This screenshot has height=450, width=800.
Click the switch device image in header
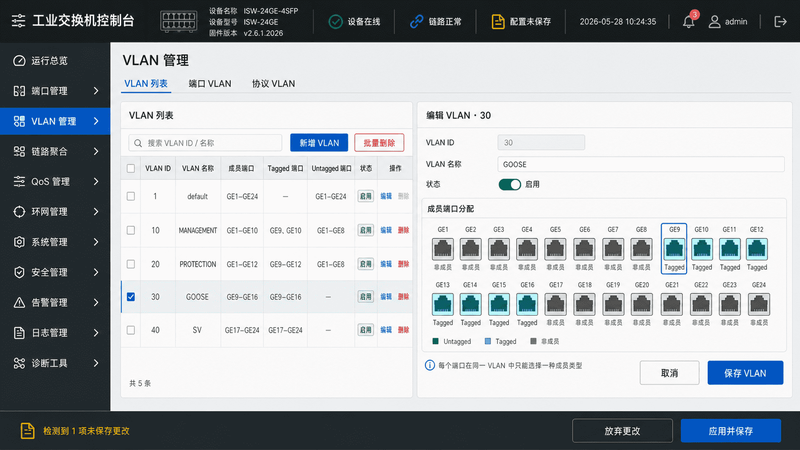click(x=179, y=21)
